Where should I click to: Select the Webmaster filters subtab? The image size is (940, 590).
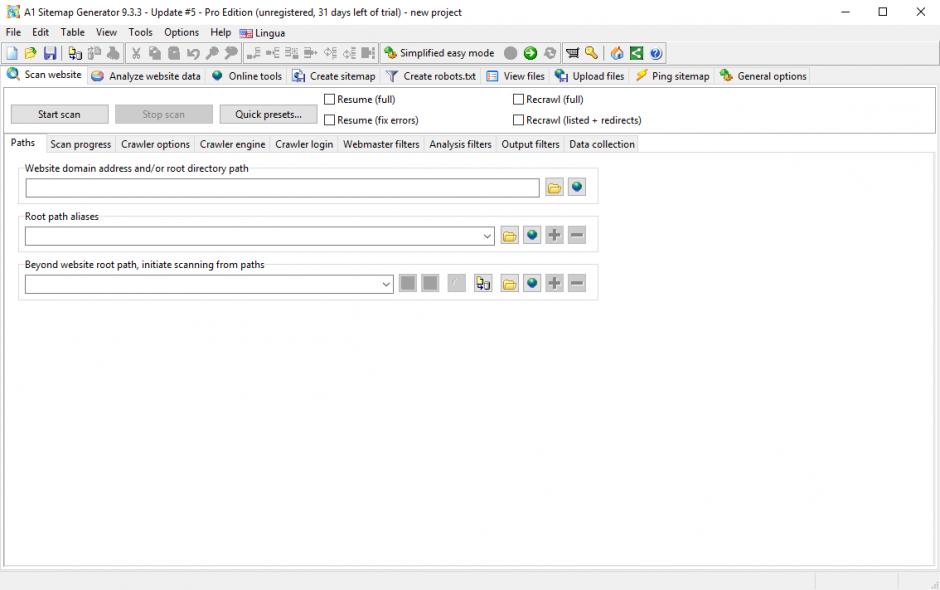381,145
